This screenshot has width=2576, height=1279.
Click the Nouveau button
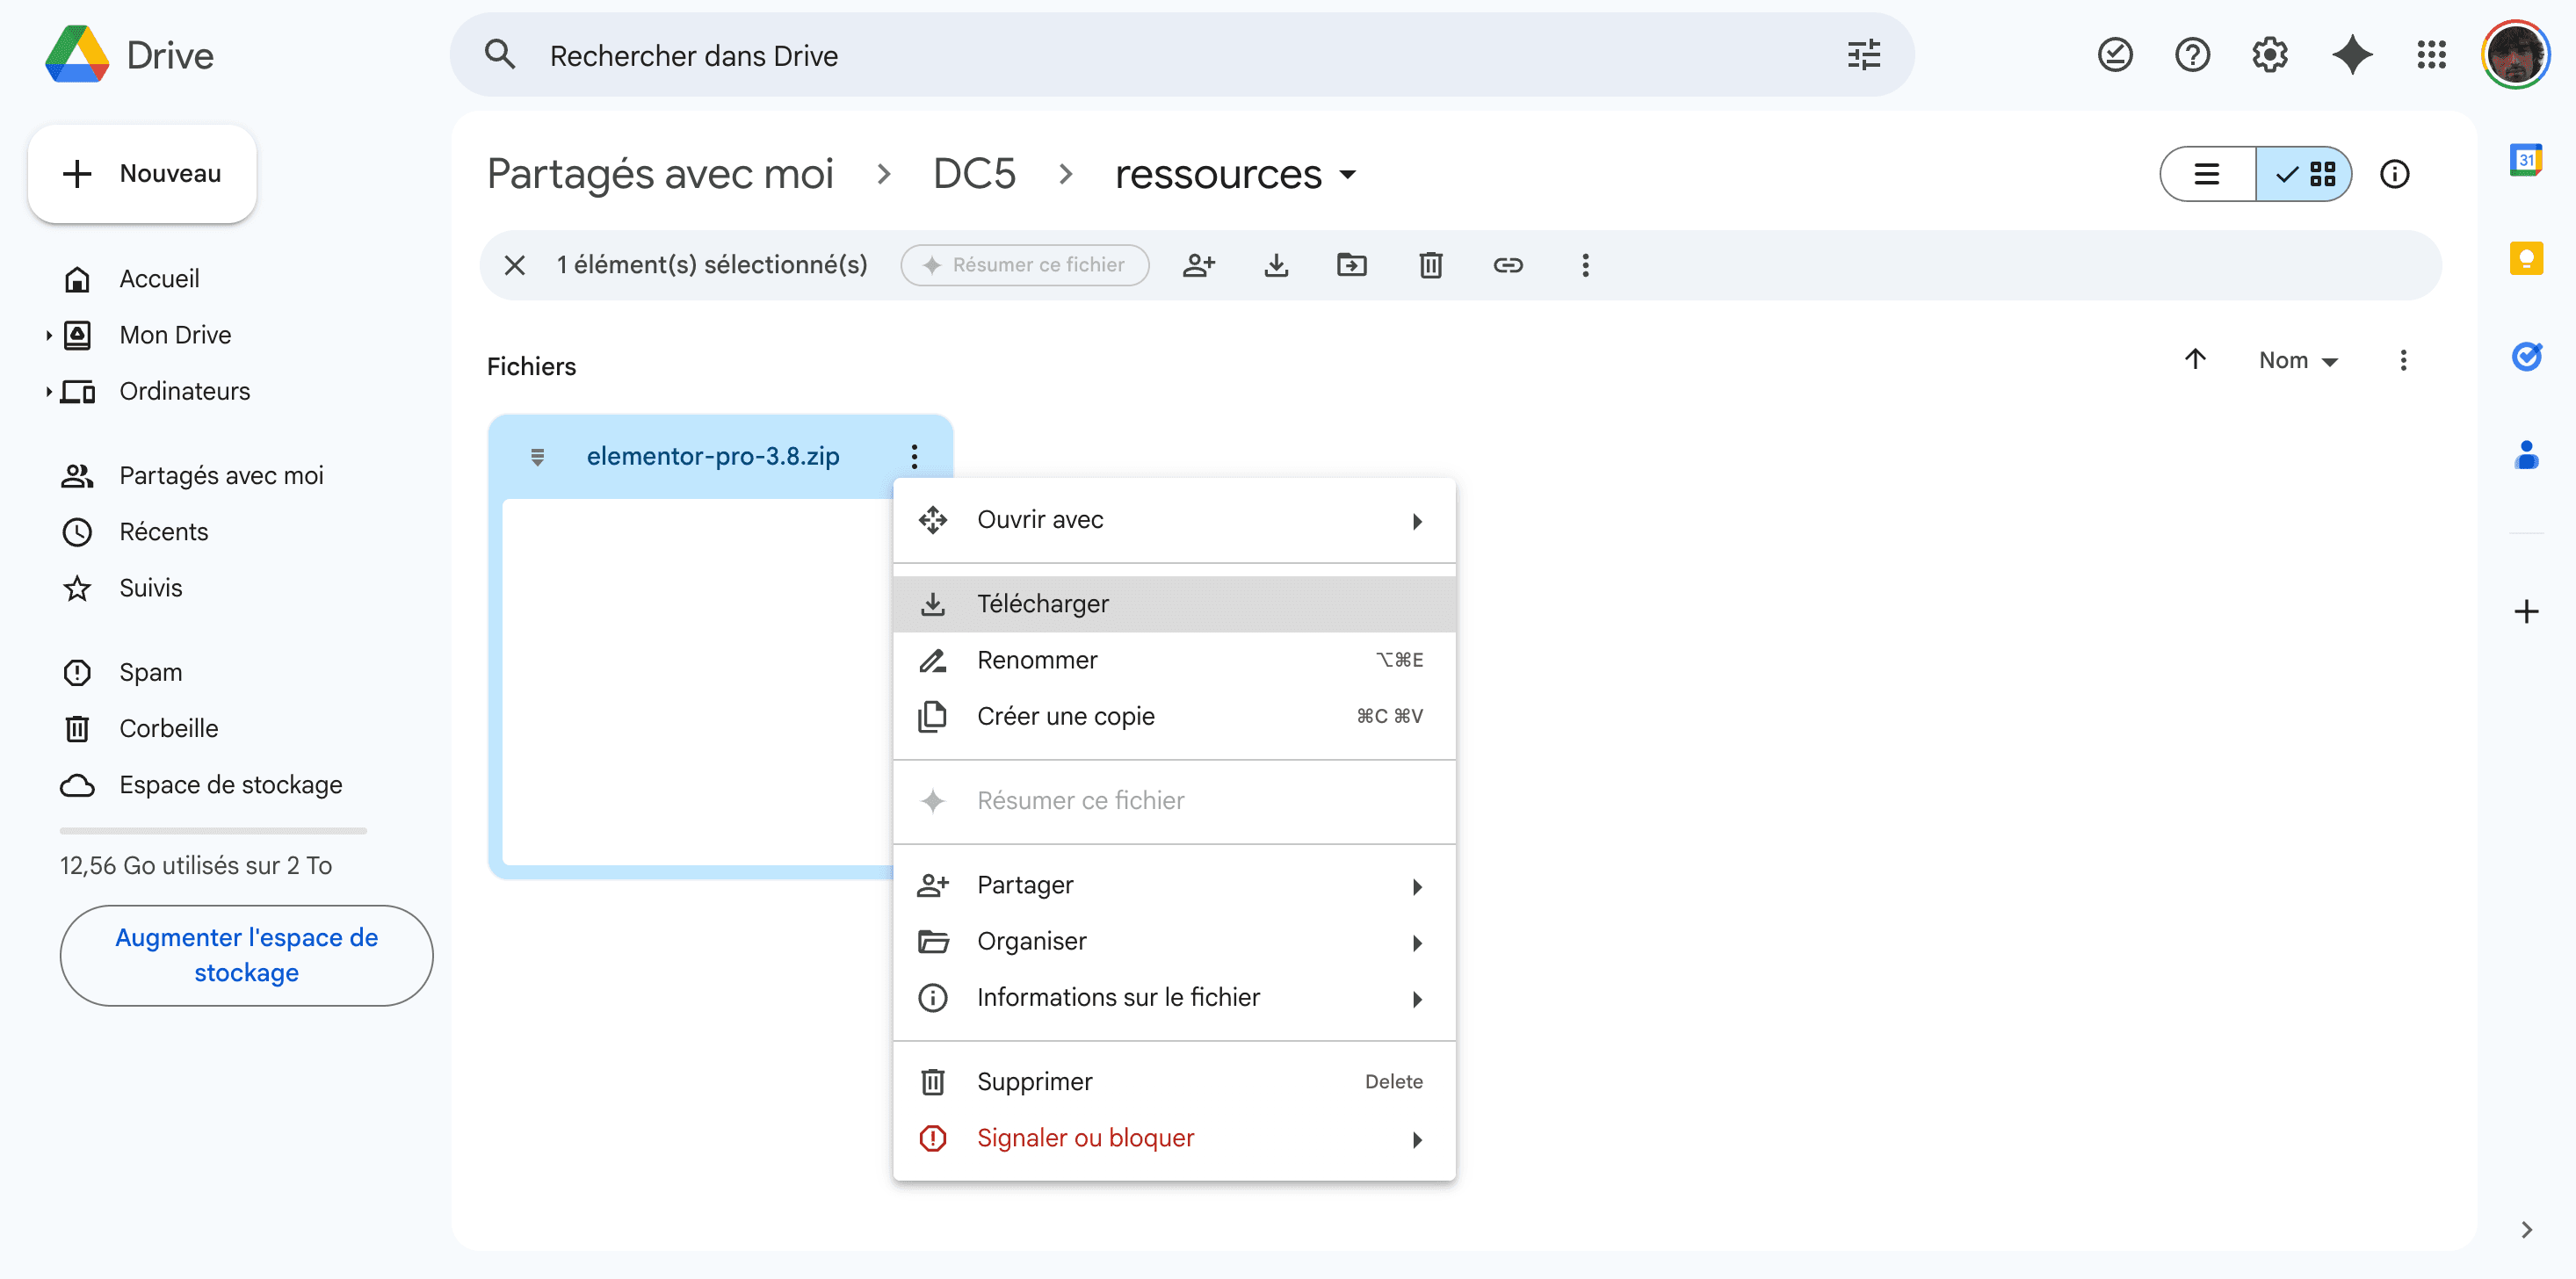142,173
